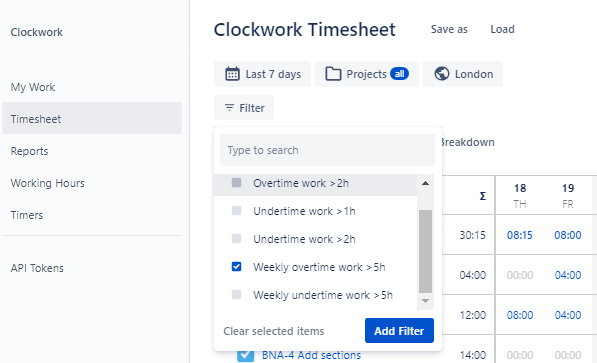Click the calendar icon for Last 7 days

click(232, 74)
